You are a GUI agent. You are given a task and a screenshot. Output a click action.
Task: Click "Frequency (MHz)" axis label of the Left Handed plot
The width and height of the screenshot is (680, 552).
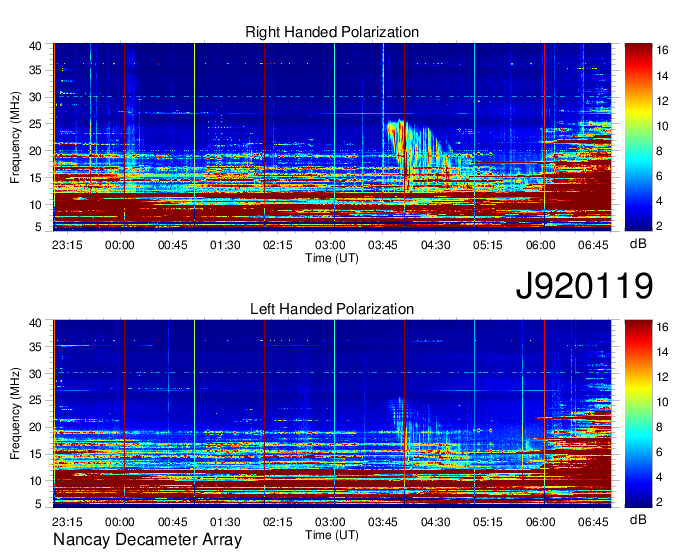click(15, 414)
